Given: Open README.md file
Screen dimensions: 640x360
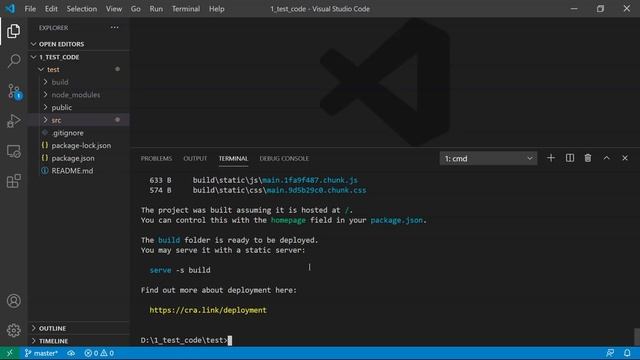Looking at the screenshot, I should click(x=78, y=171).
